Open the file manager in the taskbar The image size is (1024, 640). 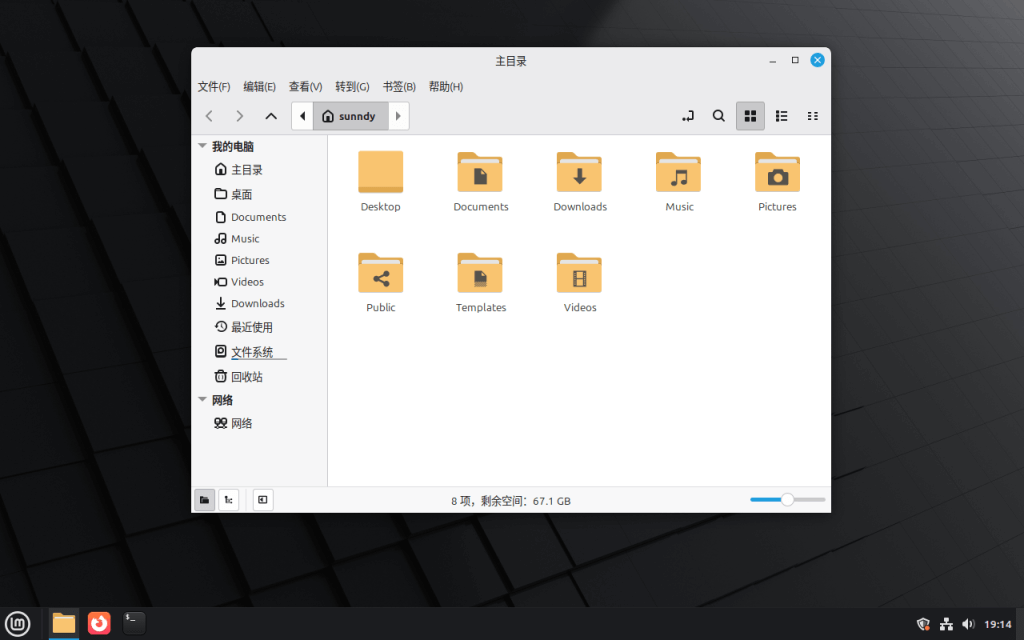64,624
